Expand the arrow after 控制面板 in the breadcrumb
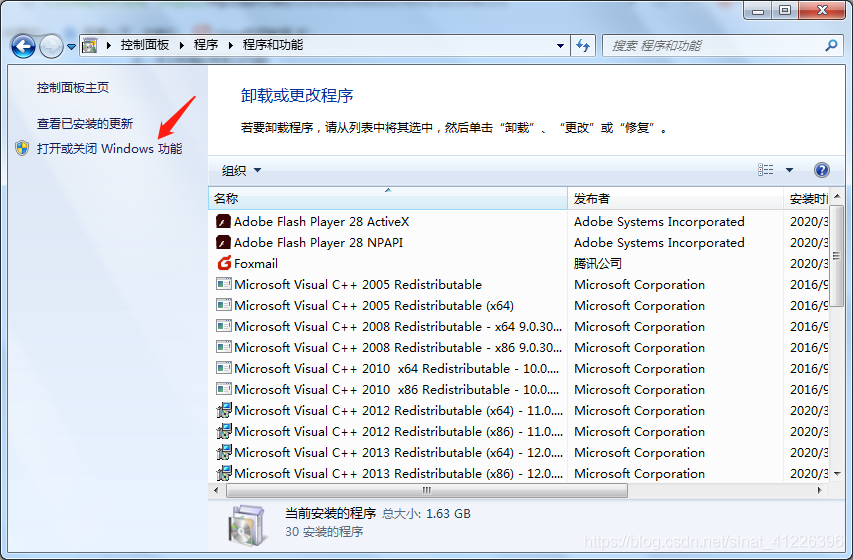Image resolution: width=853 pixels, height=560 pixels. [x=182, y=46]
